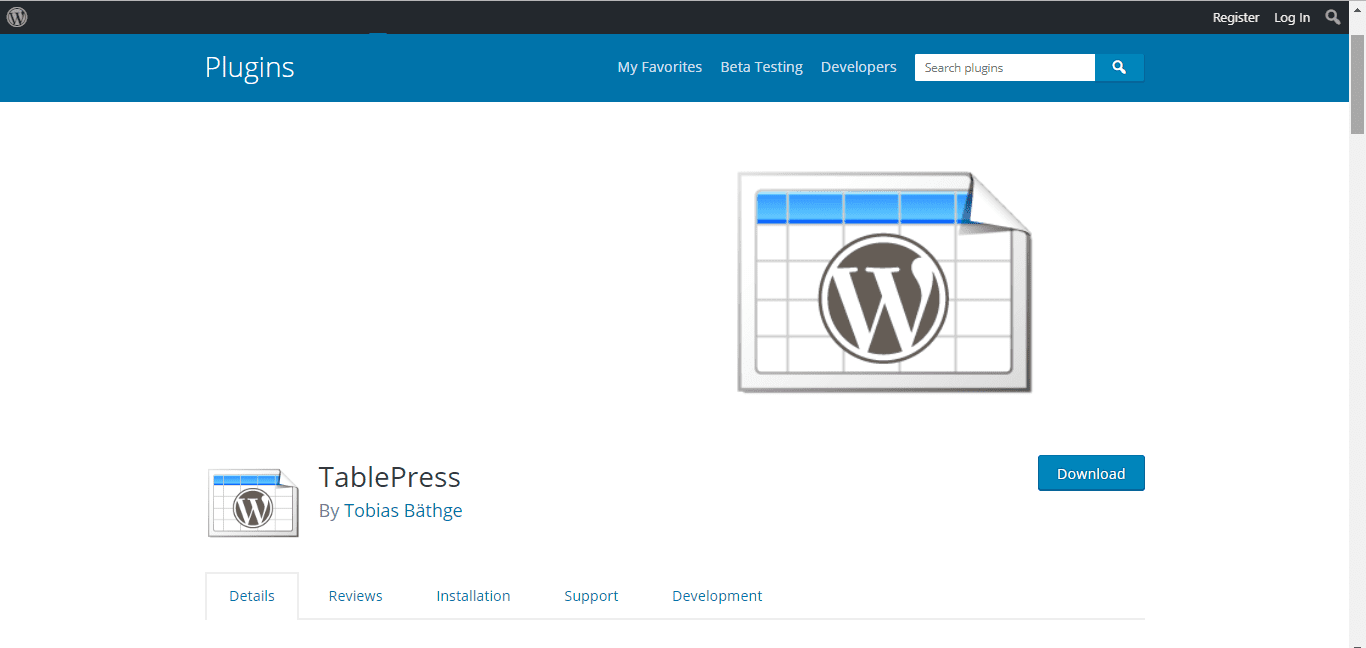This screenshot has height=648, width=1366.
Task: Click the blue plugin search magnifier button
Action: click(1119, 67)
